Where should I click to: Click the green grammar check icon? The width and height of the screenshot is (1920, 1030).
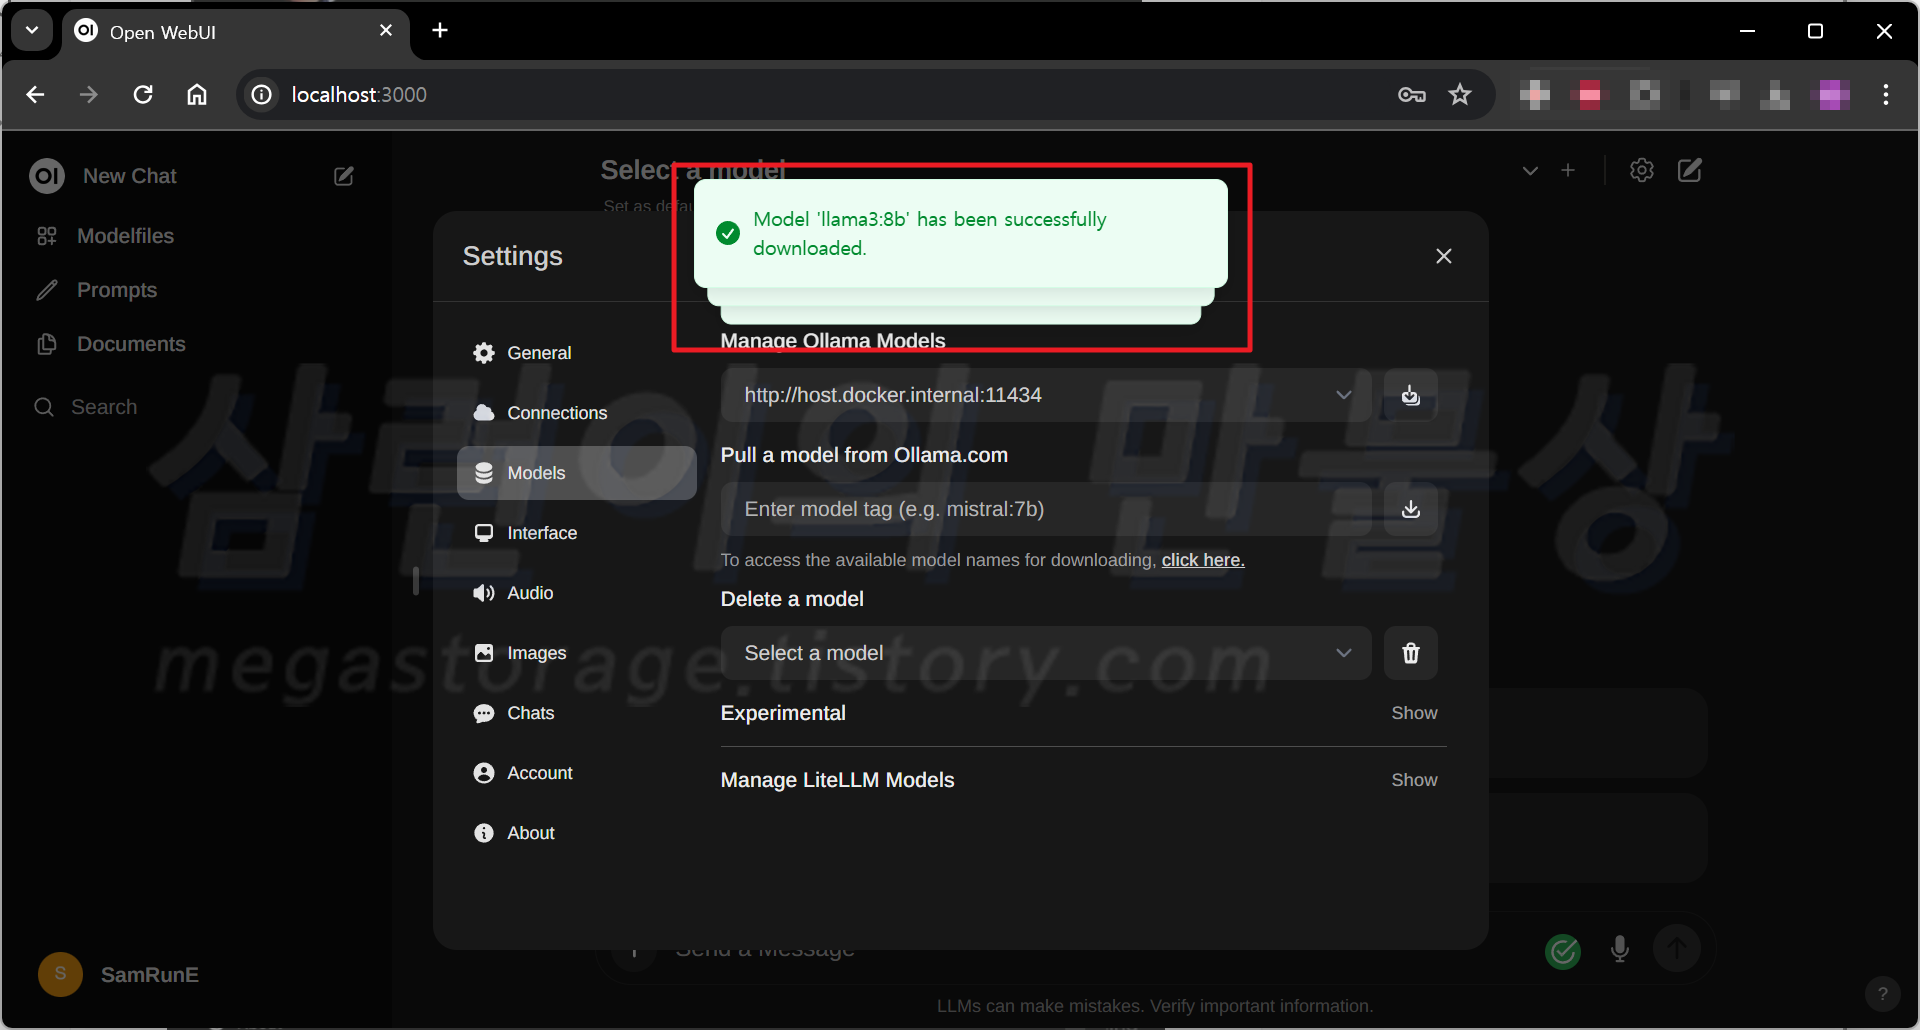coord(1563,951)
